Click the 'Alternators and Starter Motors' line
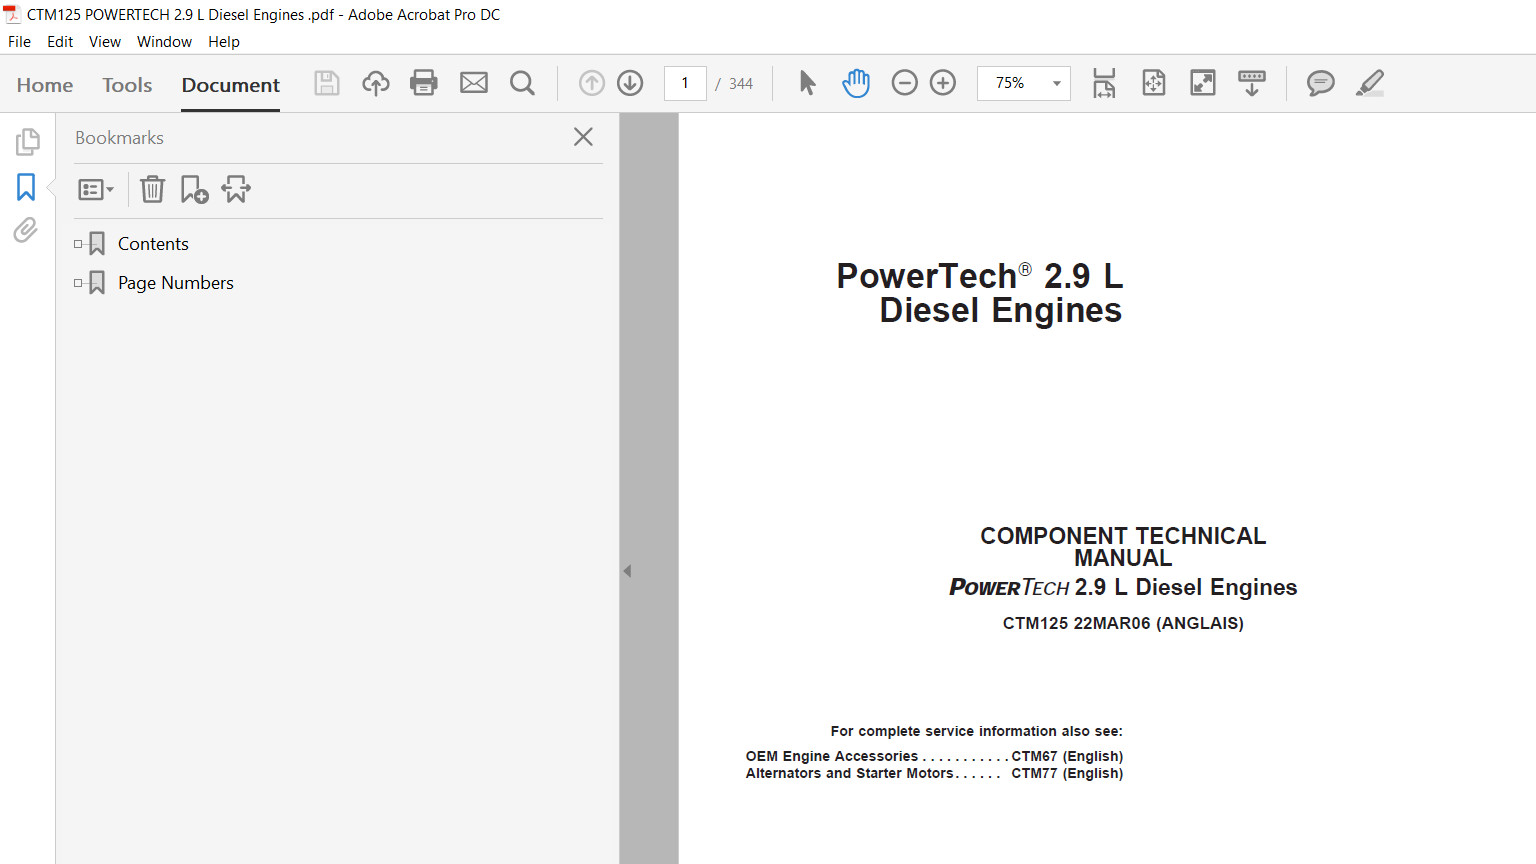Viewport: 1536px width, 864px height. (x=934, y=773)
